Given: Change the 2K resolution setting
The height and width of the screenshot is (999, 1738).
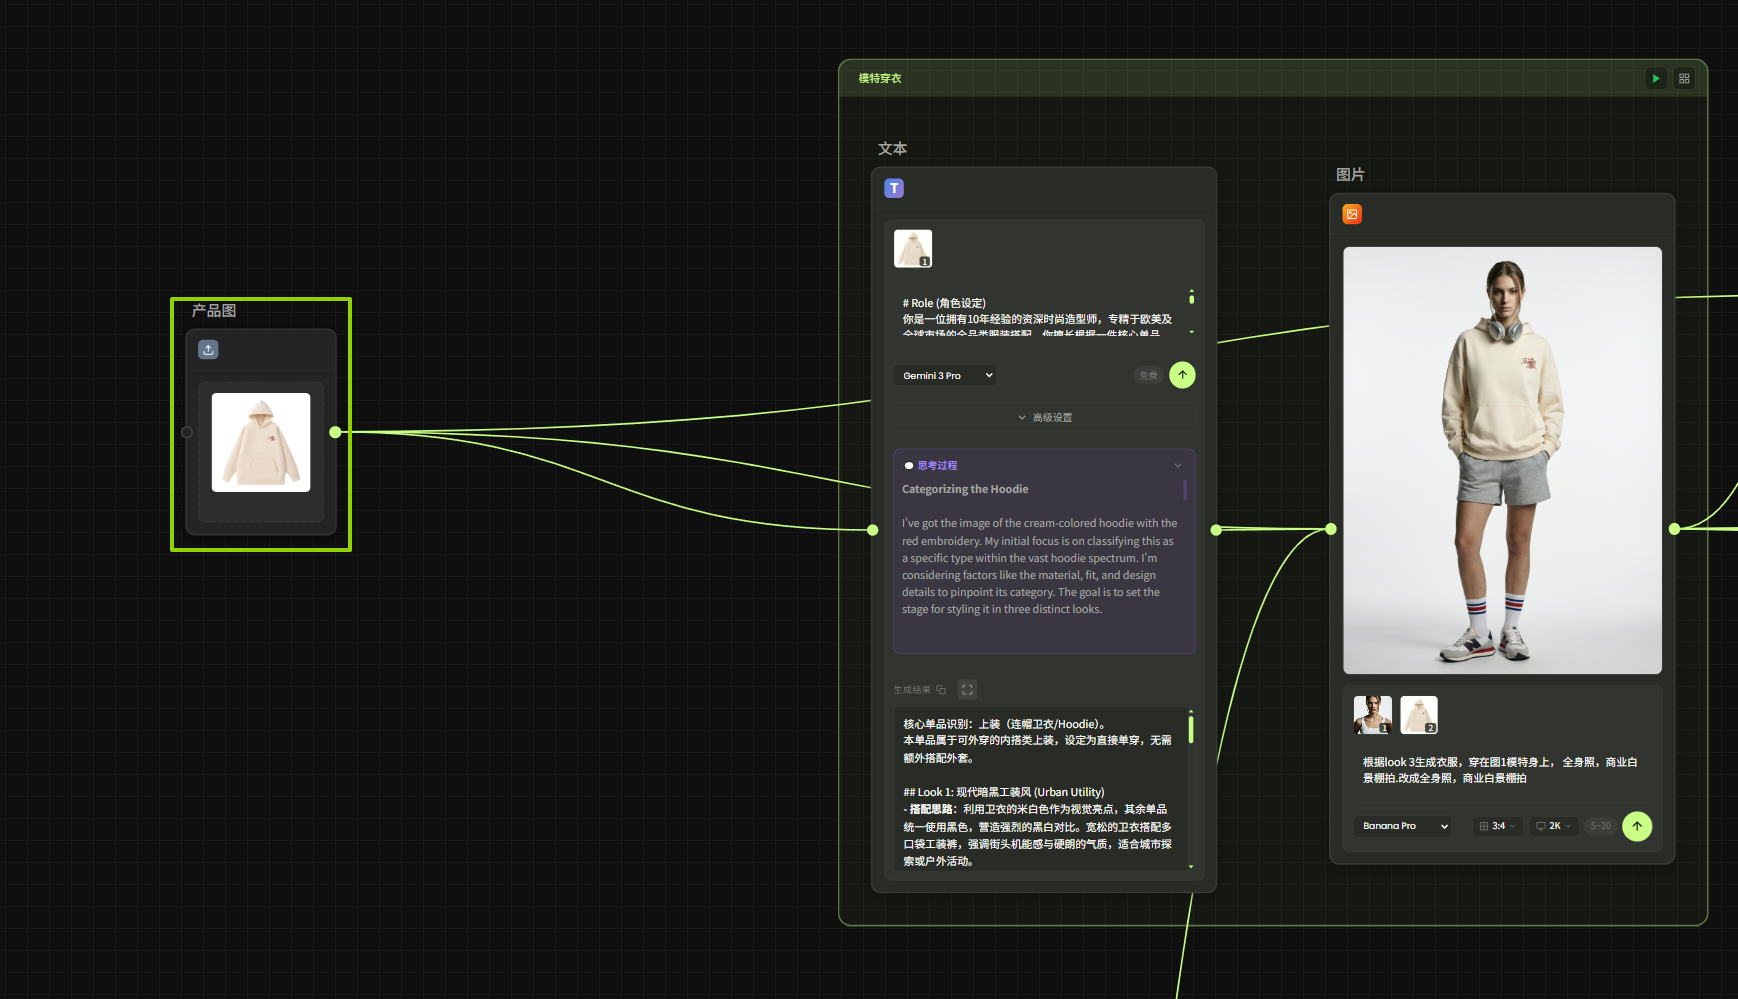Looking at the screenshot, I should [1553, 826].
